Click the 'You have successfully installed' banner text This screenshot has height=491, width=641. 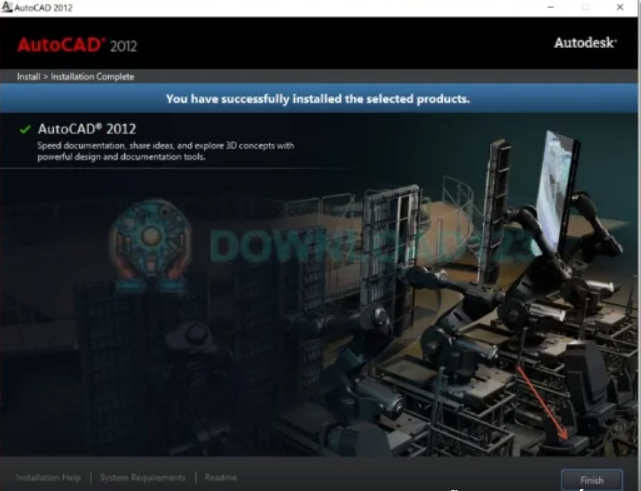pyautogui.click(x=318, y=99)
